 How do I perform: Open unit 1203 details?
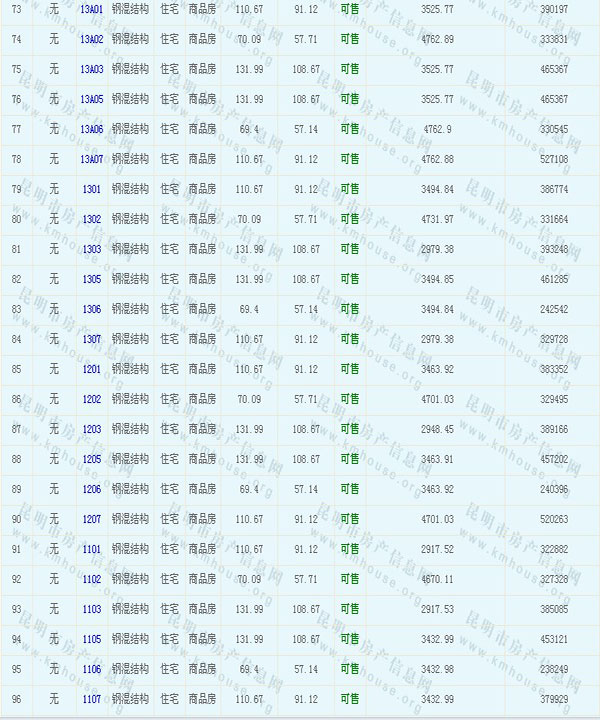[91, 429]
